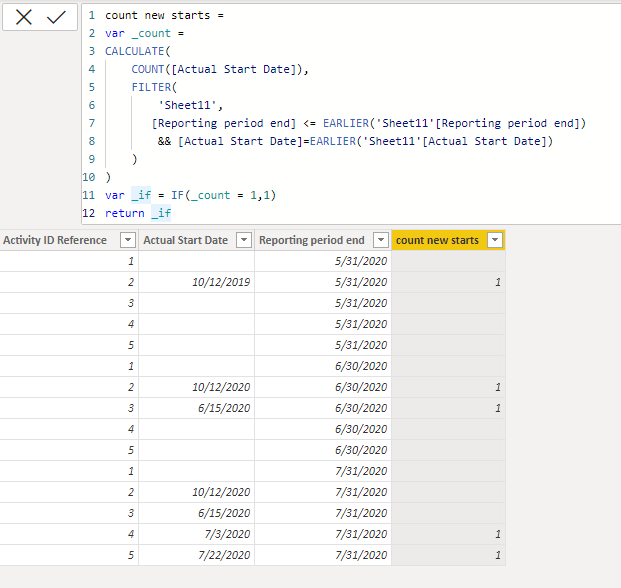Click the 'return _if' line
This screenshot has height=588, width=621.
pyautogui.click(x=138, y=213)
